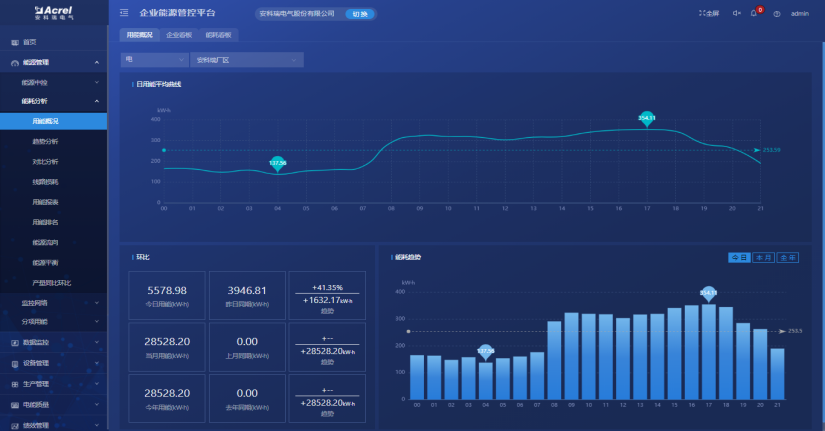This screenshot has height=431, width=825.
Task: Collapse sidebar with the hamburger menu icon
Action: 124,13
